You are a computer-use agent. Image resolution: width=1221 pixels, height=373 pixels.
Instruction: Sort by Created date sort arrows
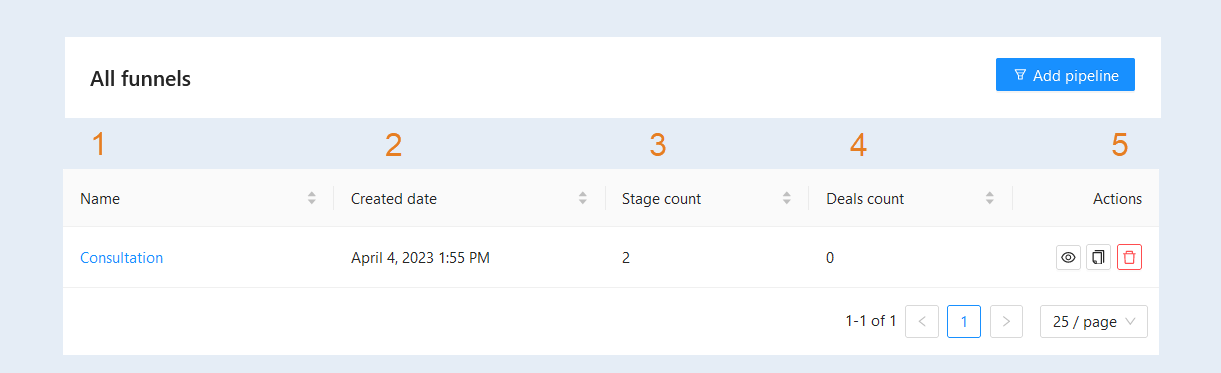pos(583,199)
